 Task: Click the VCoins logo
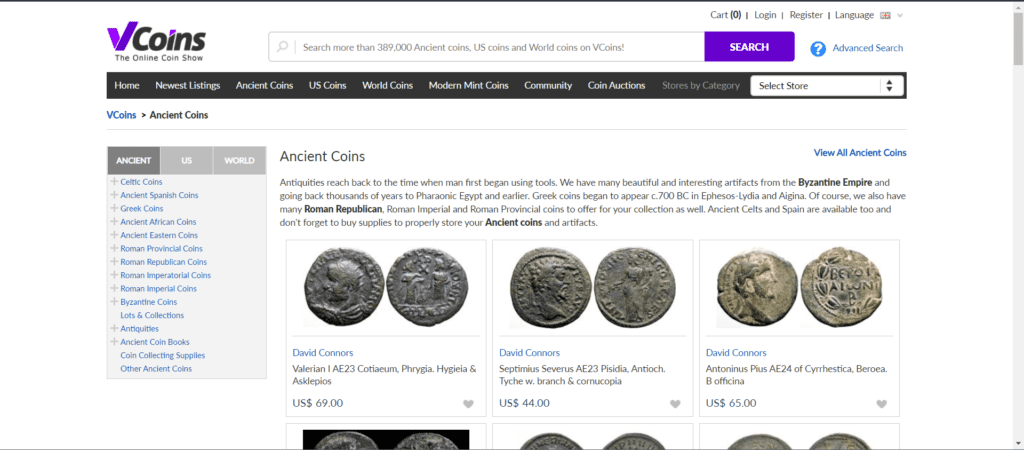pyautogui.click(x=156, y=43)
